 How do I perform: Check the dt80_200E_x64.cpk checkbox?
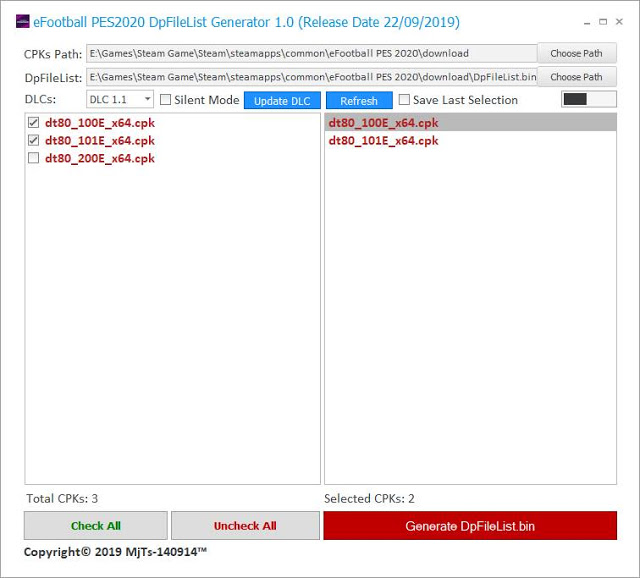33,158
